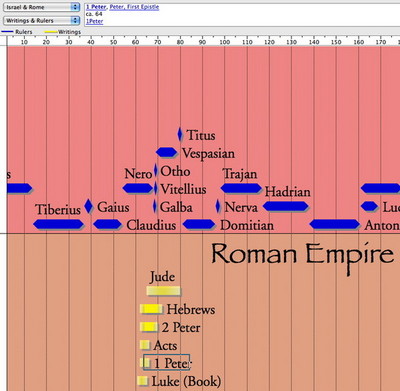Viewport: 400px width, 391px height.
Task: Select the Nero reign bar
Action: 138,188
